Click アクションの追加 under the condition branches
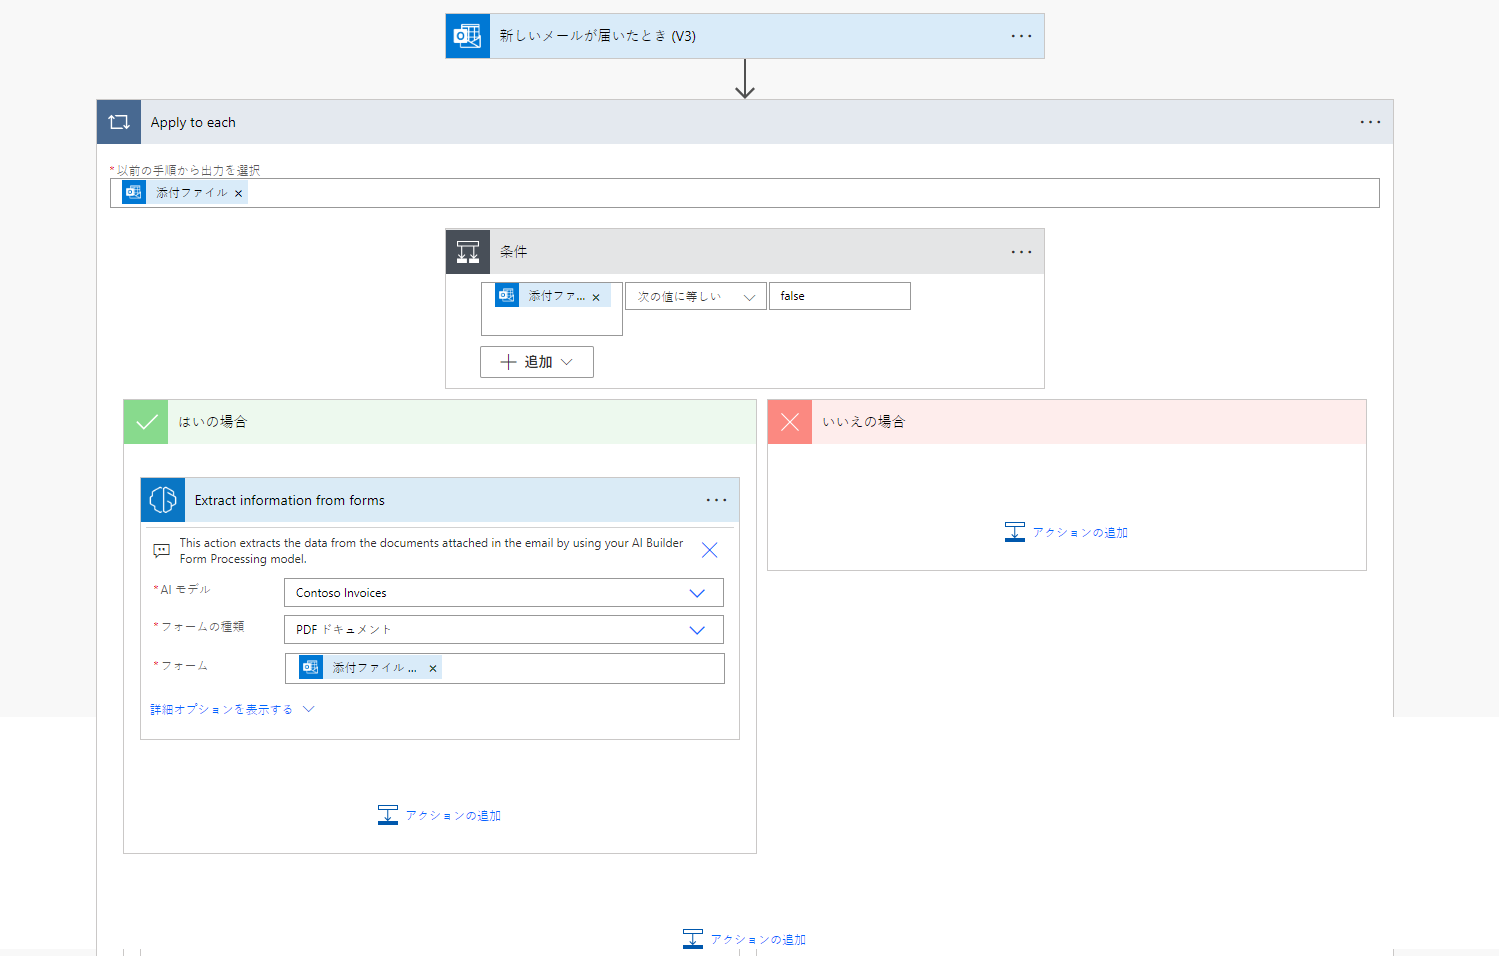This screenshot has width=1499, height=956. [x=744, y=940]
